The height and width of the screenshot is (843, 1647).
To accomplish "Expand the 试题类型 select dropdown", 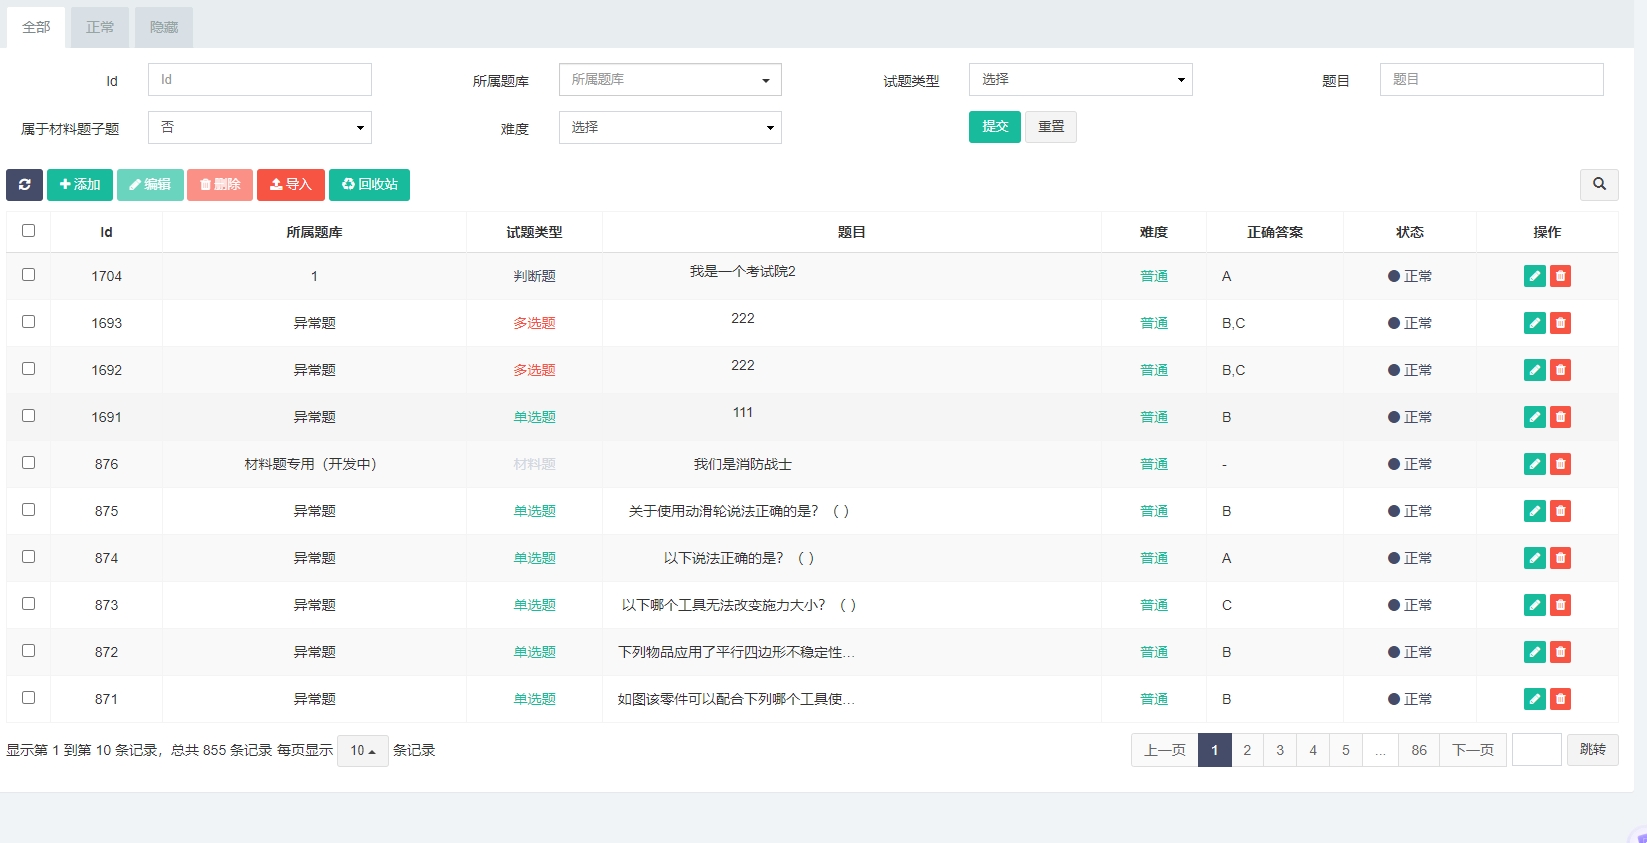I will click(1080, 80).
